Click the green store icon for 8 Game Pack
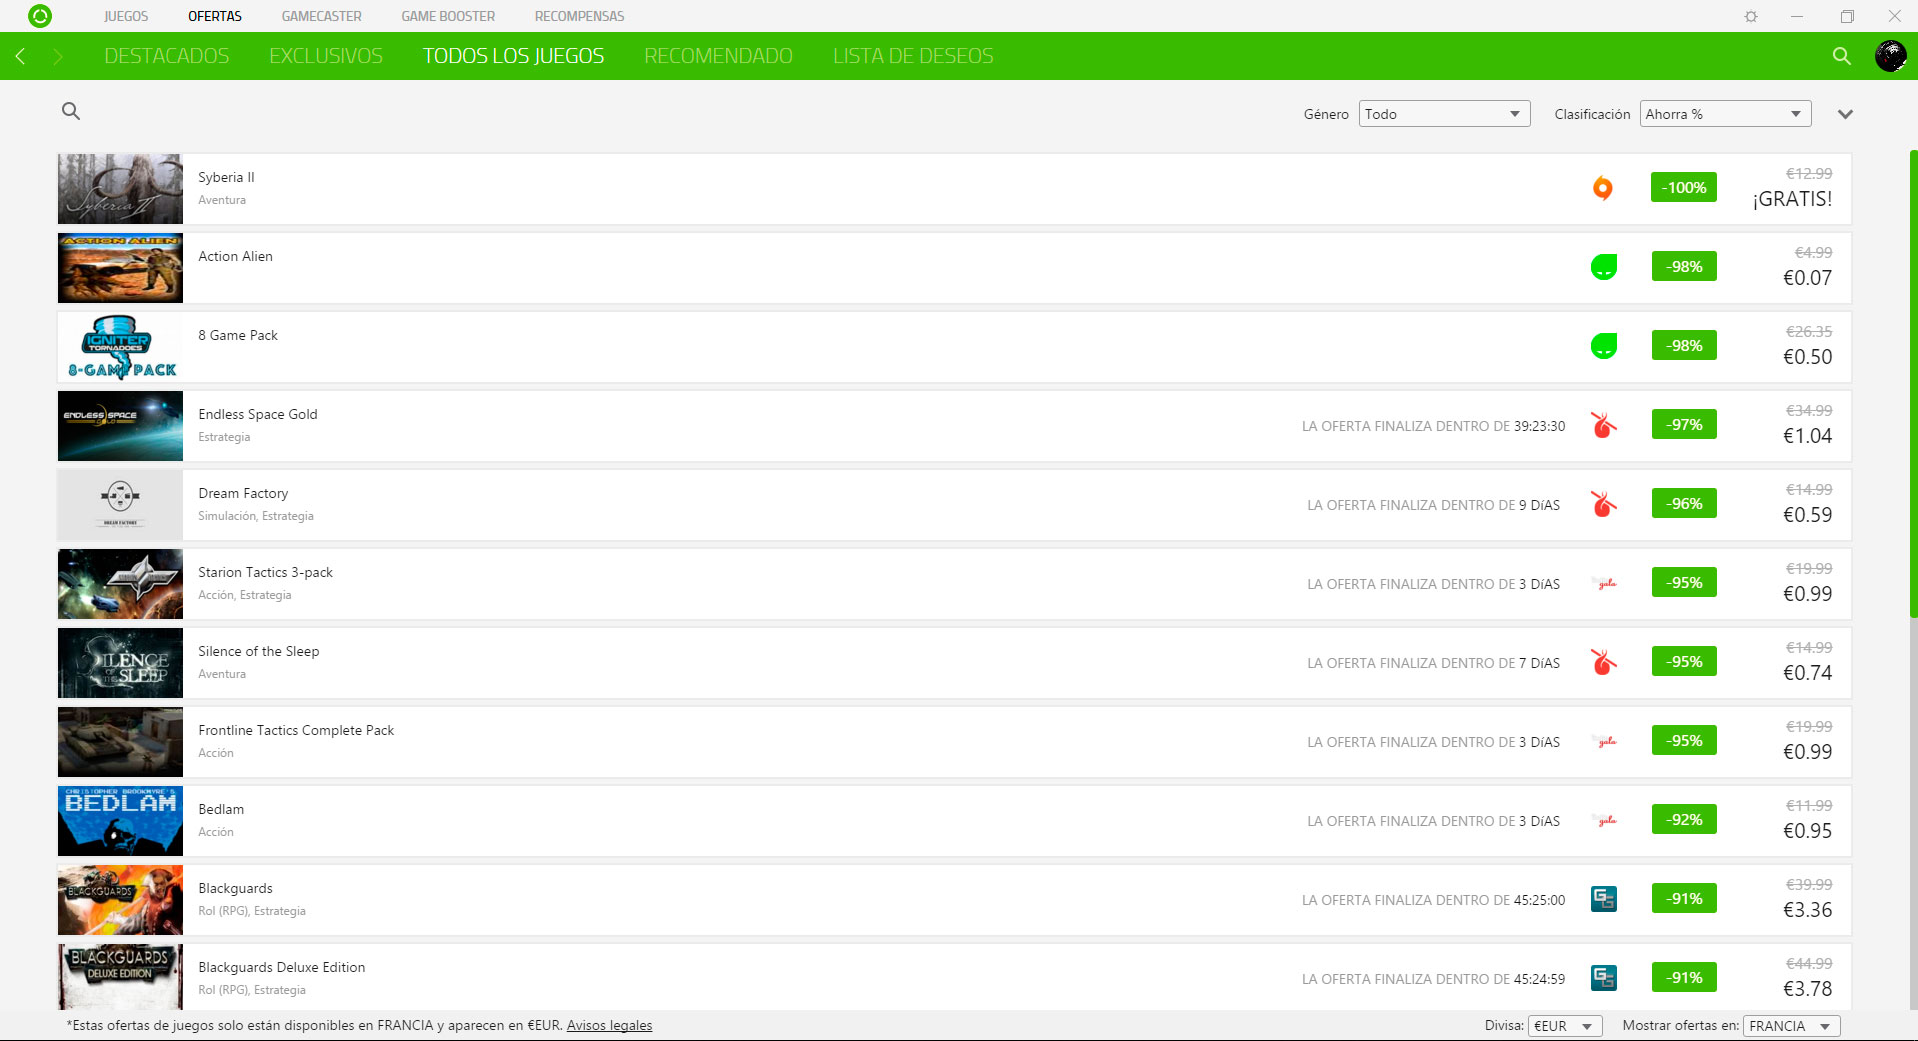This screenshot has height=1041, width=1918. pyautogui.click(x=1604, y=346)
